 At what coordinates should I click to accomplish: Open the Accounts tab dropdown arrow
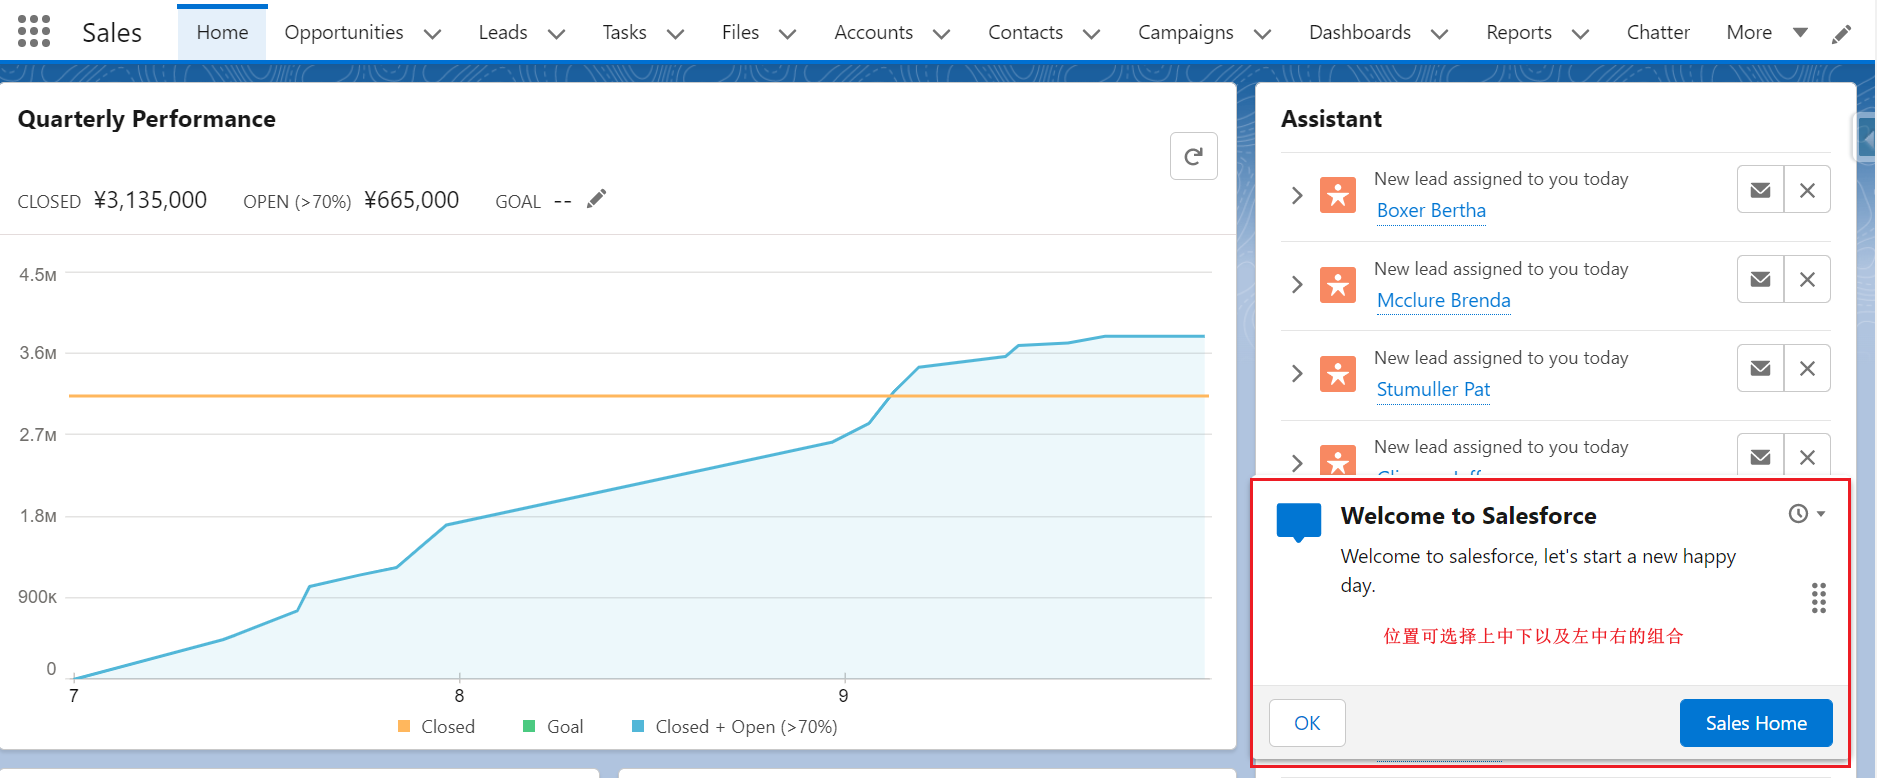(941, 34)
